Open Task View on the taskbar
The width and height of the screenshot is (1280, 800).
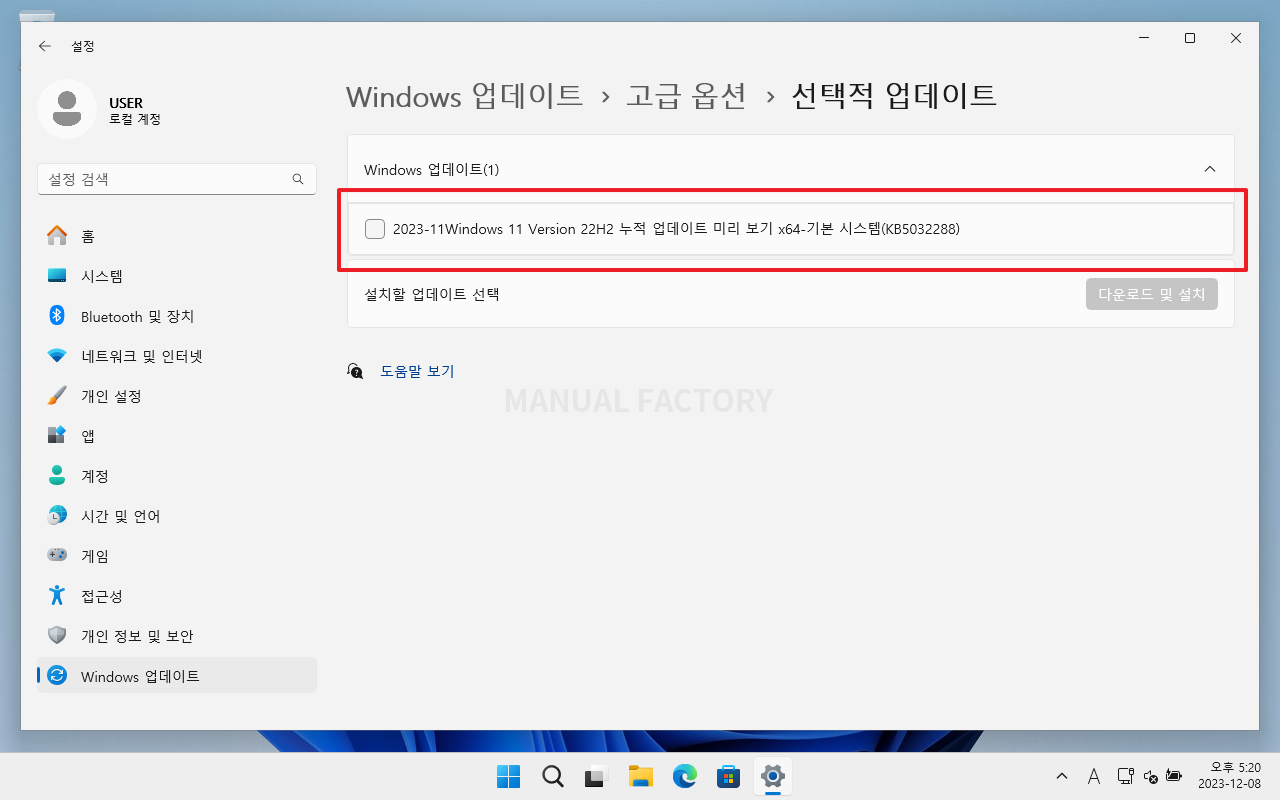[596, 776]
